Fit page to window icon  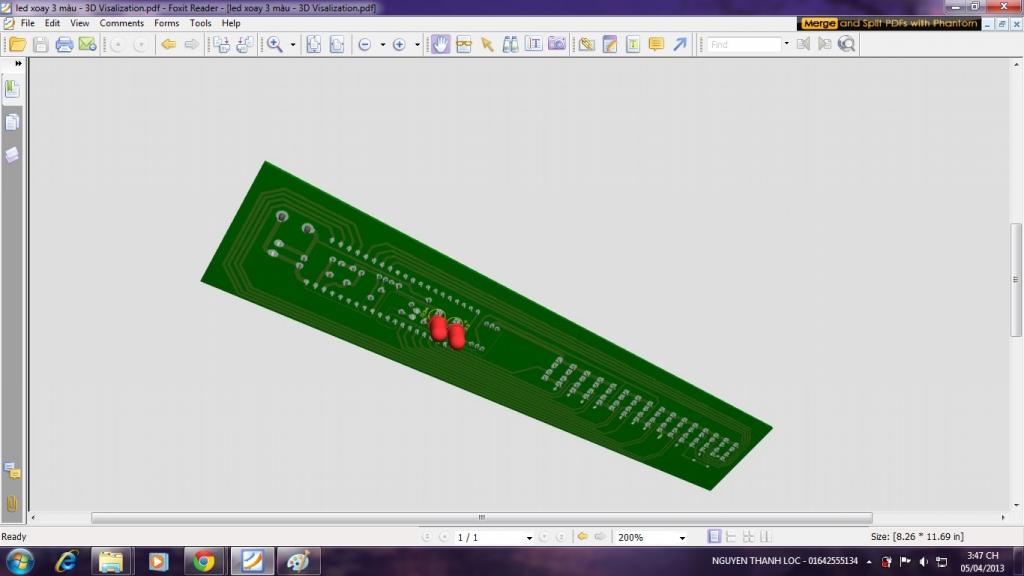point(313,44)
